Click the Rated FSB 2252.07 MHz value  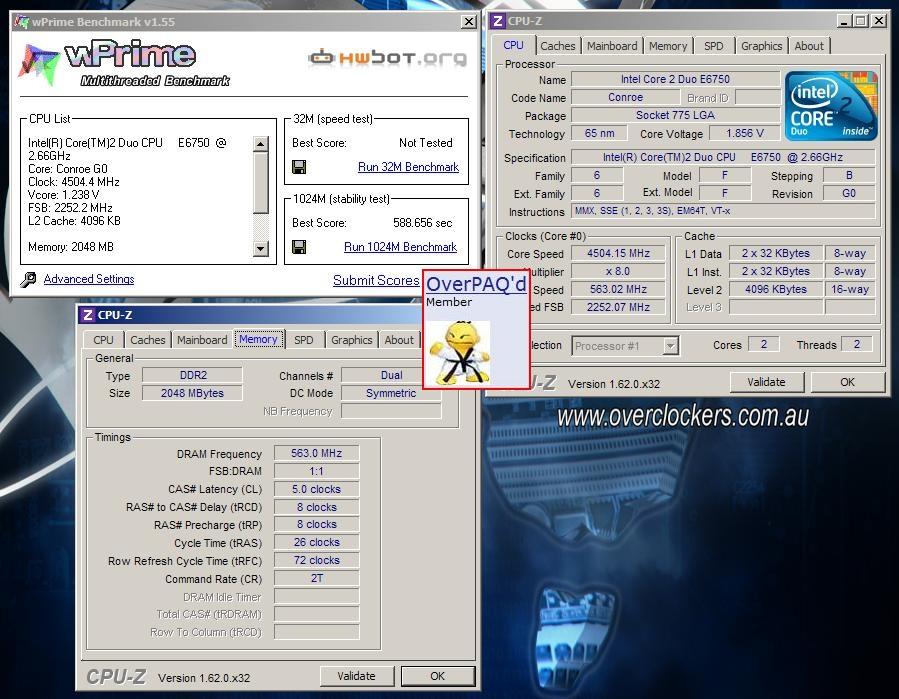(x=619, y=307)
